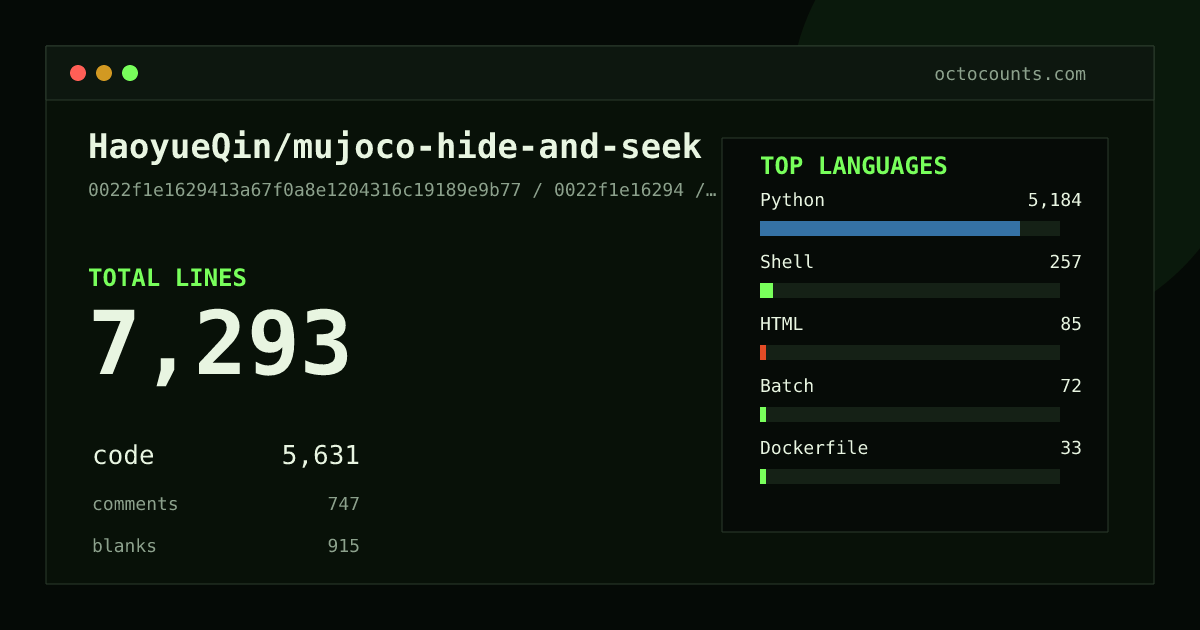Open the octocounts.com link
Image resolution: width=1200 pixels, height=630 pixels.
click(x=1010, y=74)
